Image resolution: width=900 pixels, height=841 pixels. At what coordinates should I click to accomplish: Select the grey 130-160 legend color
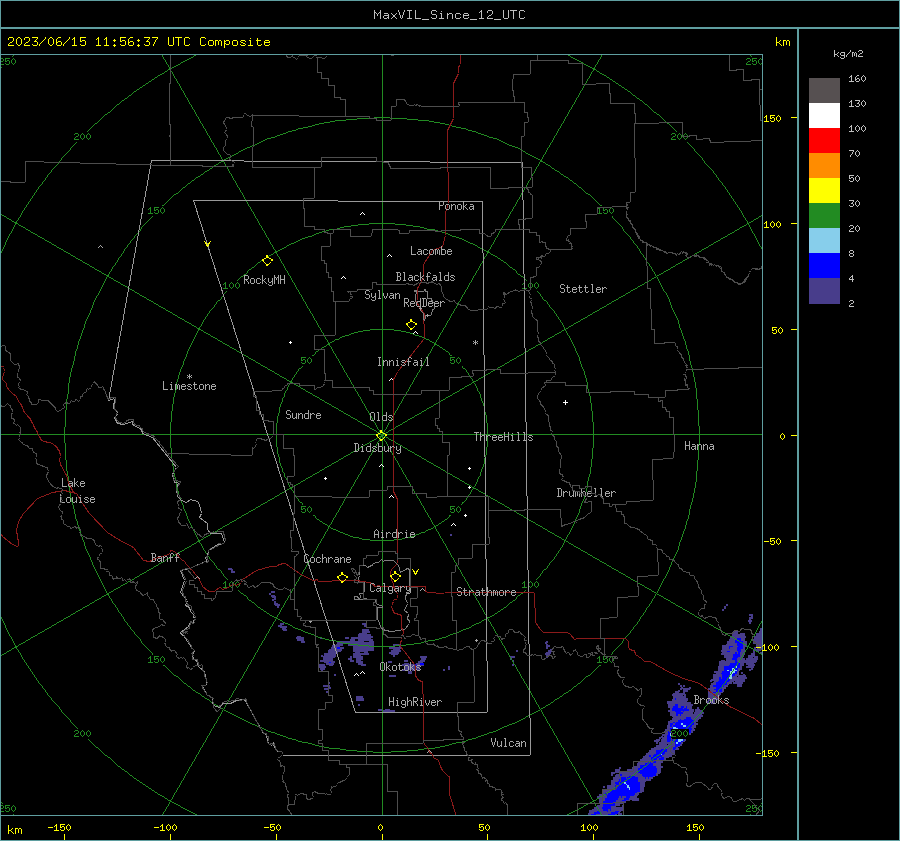click(824, 91)
